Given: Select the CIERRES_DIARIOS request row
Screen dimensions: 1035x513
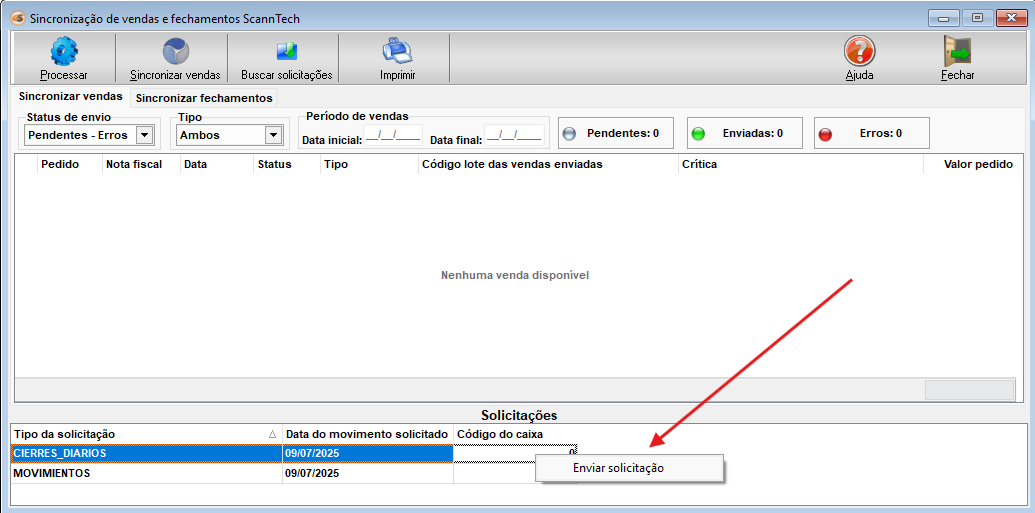Looking at the screenshot, I should click(x=146, y=453).
